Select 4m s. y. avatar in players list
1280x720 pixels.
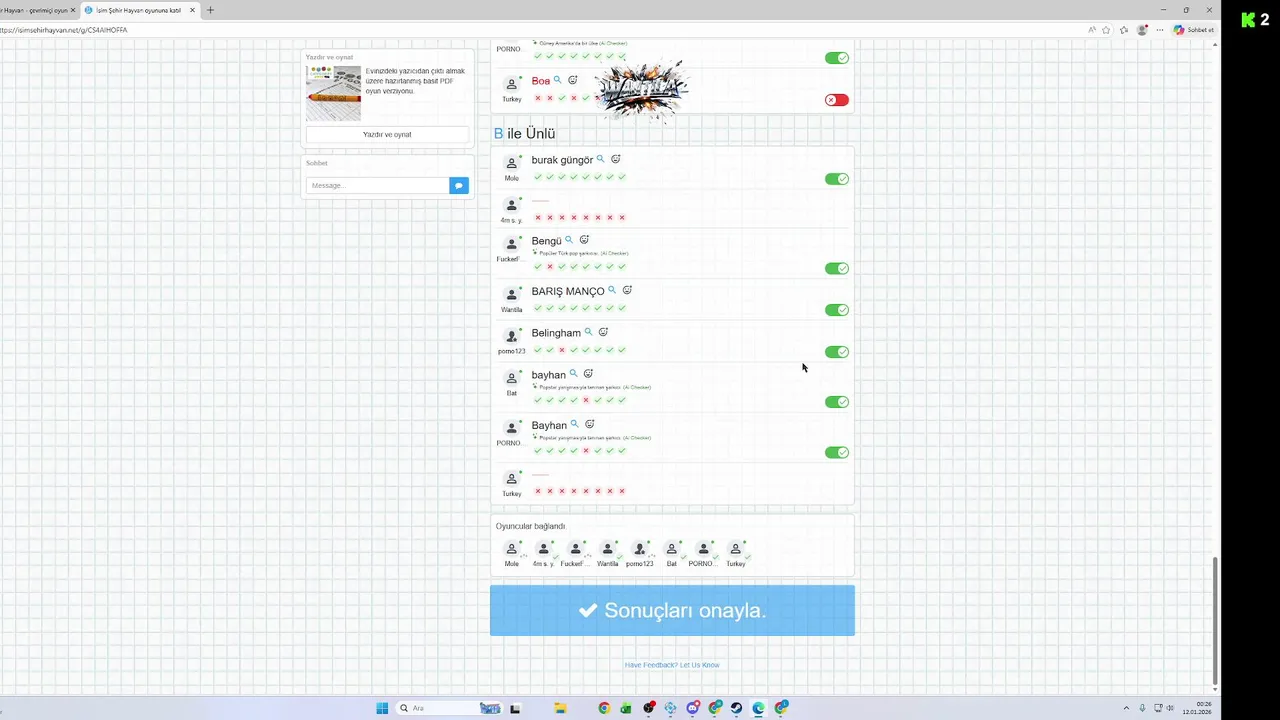pos(543,549)
